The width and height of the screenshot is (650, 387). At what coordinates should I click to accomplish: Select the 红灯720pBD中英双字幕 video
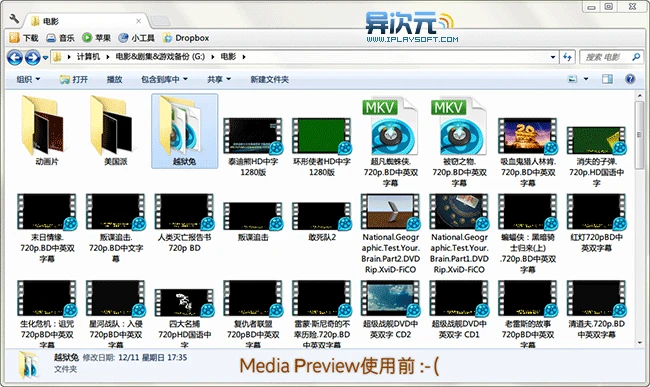(597, 224)
